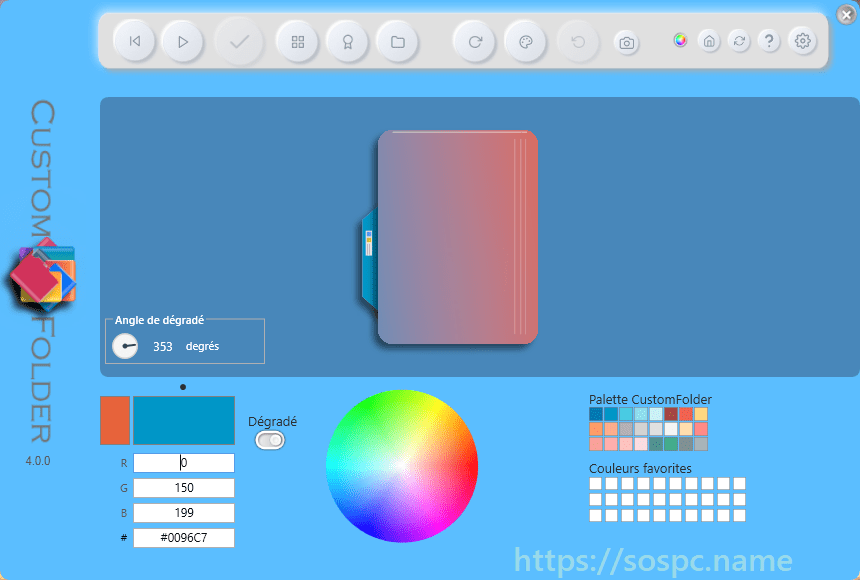
Task: Click the B value field showing 199
Action: pos(184,513)
